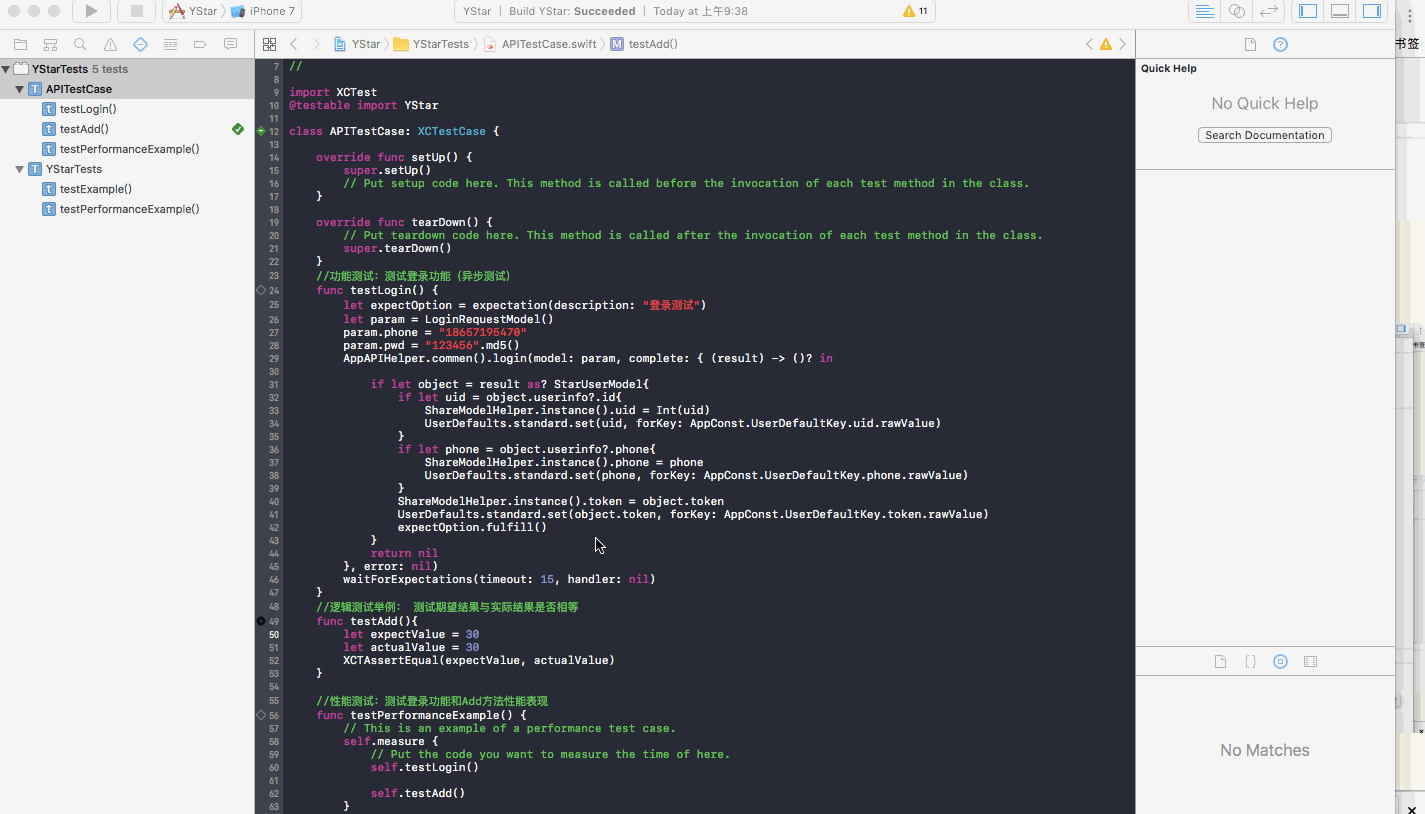The image size is (1425, 814).
Task: Collapse the root YStarTests 5 tests bundle
Action: 6,70
